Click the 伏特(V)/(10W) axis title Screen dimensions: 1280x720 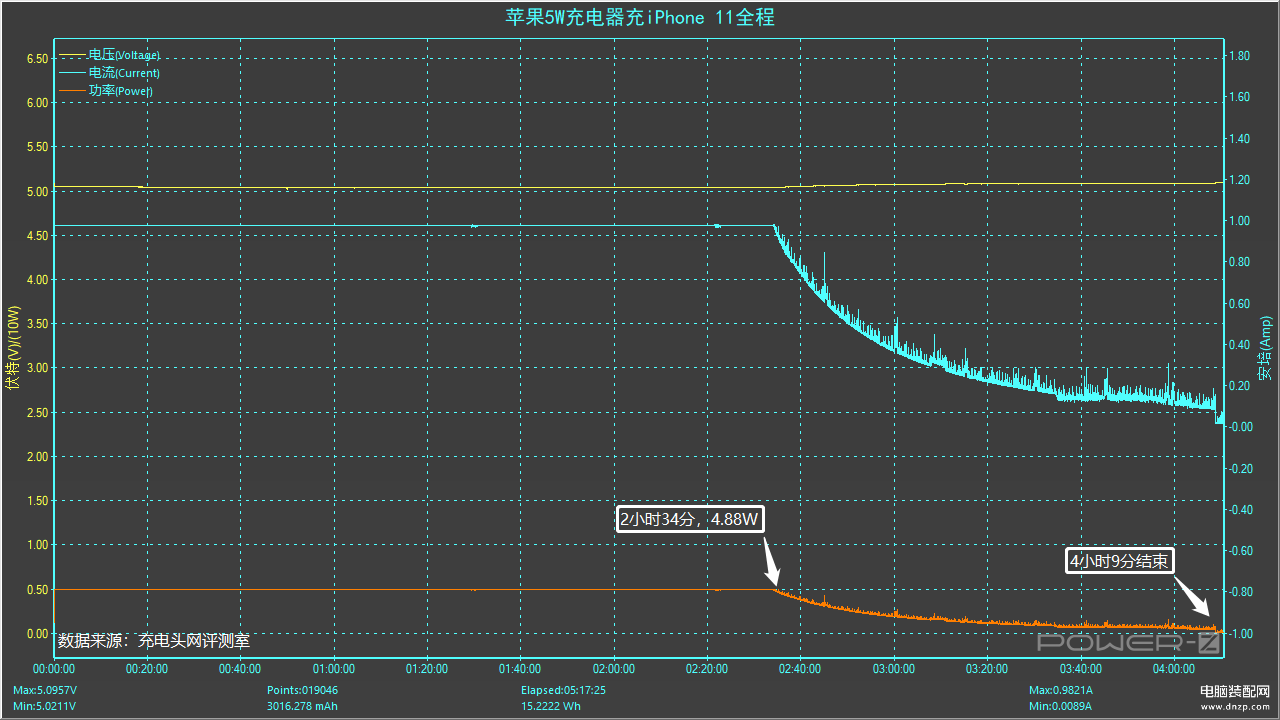[13, 348]
